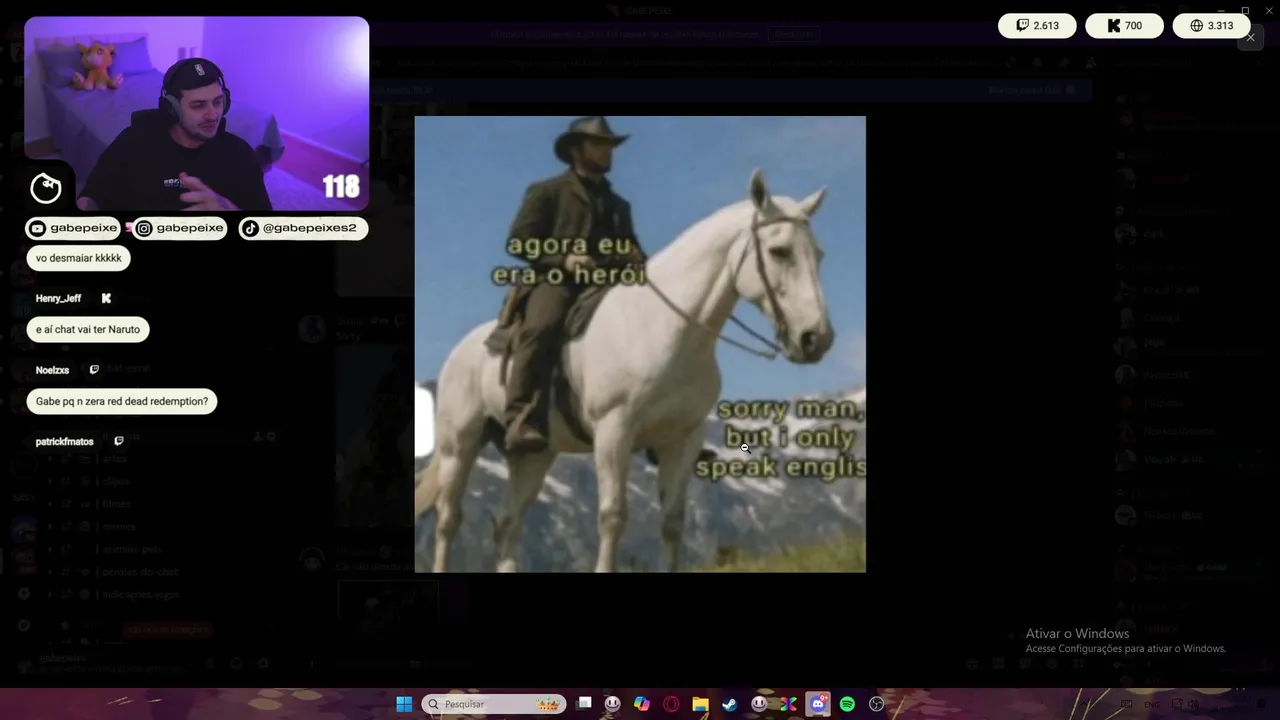The width and height of the screenshot is (1280, 720).
Task: Click the chat message 'e aí chat vai ter Naruto'
Action: click(x=88, y=329)
